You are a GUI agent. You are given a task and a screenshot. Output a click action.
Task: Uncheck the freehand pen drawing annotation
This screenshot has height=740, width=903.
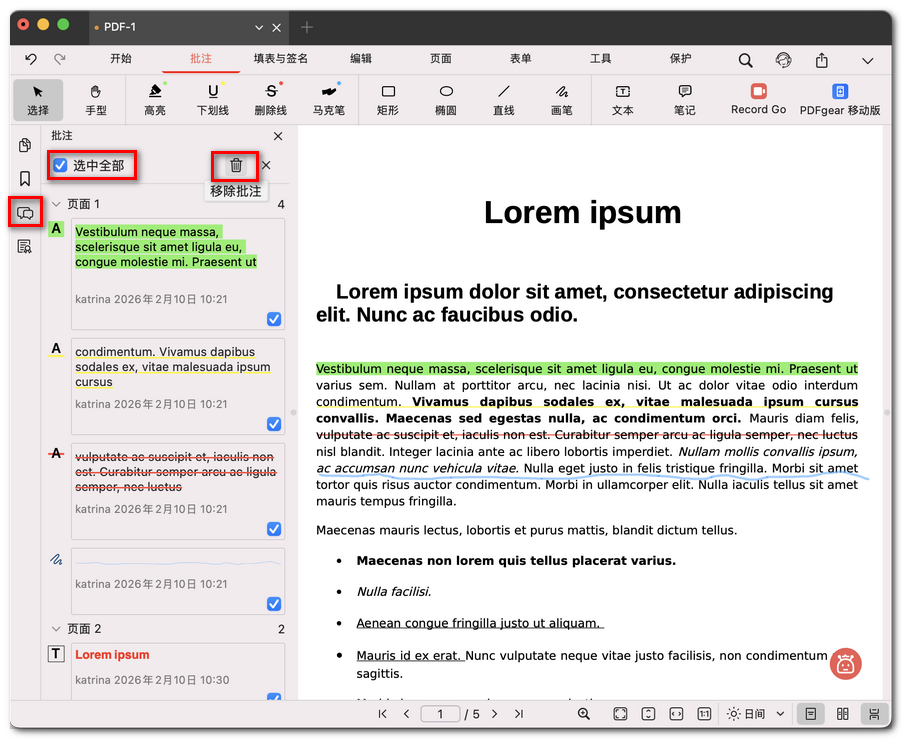[274, 604]
